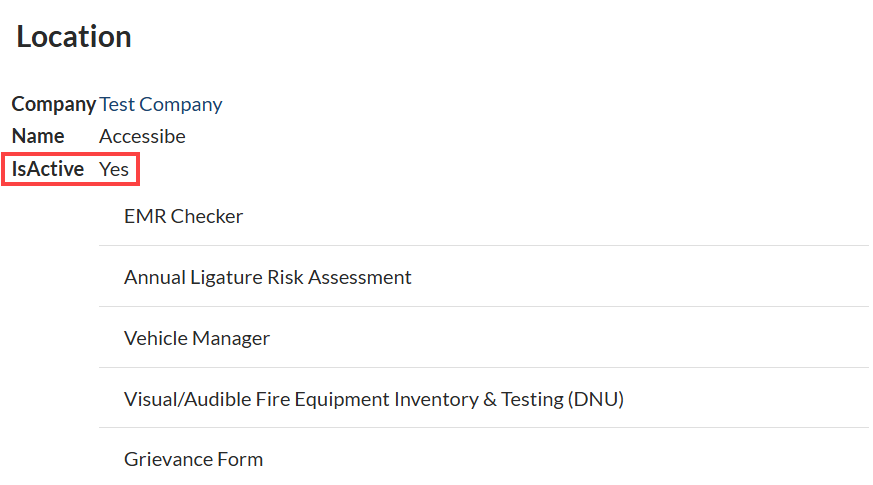Open Visual/Audible Fire Equipment Inventory & Testing
The height and width of the screenshot is (485, 873).
[373, 399]
